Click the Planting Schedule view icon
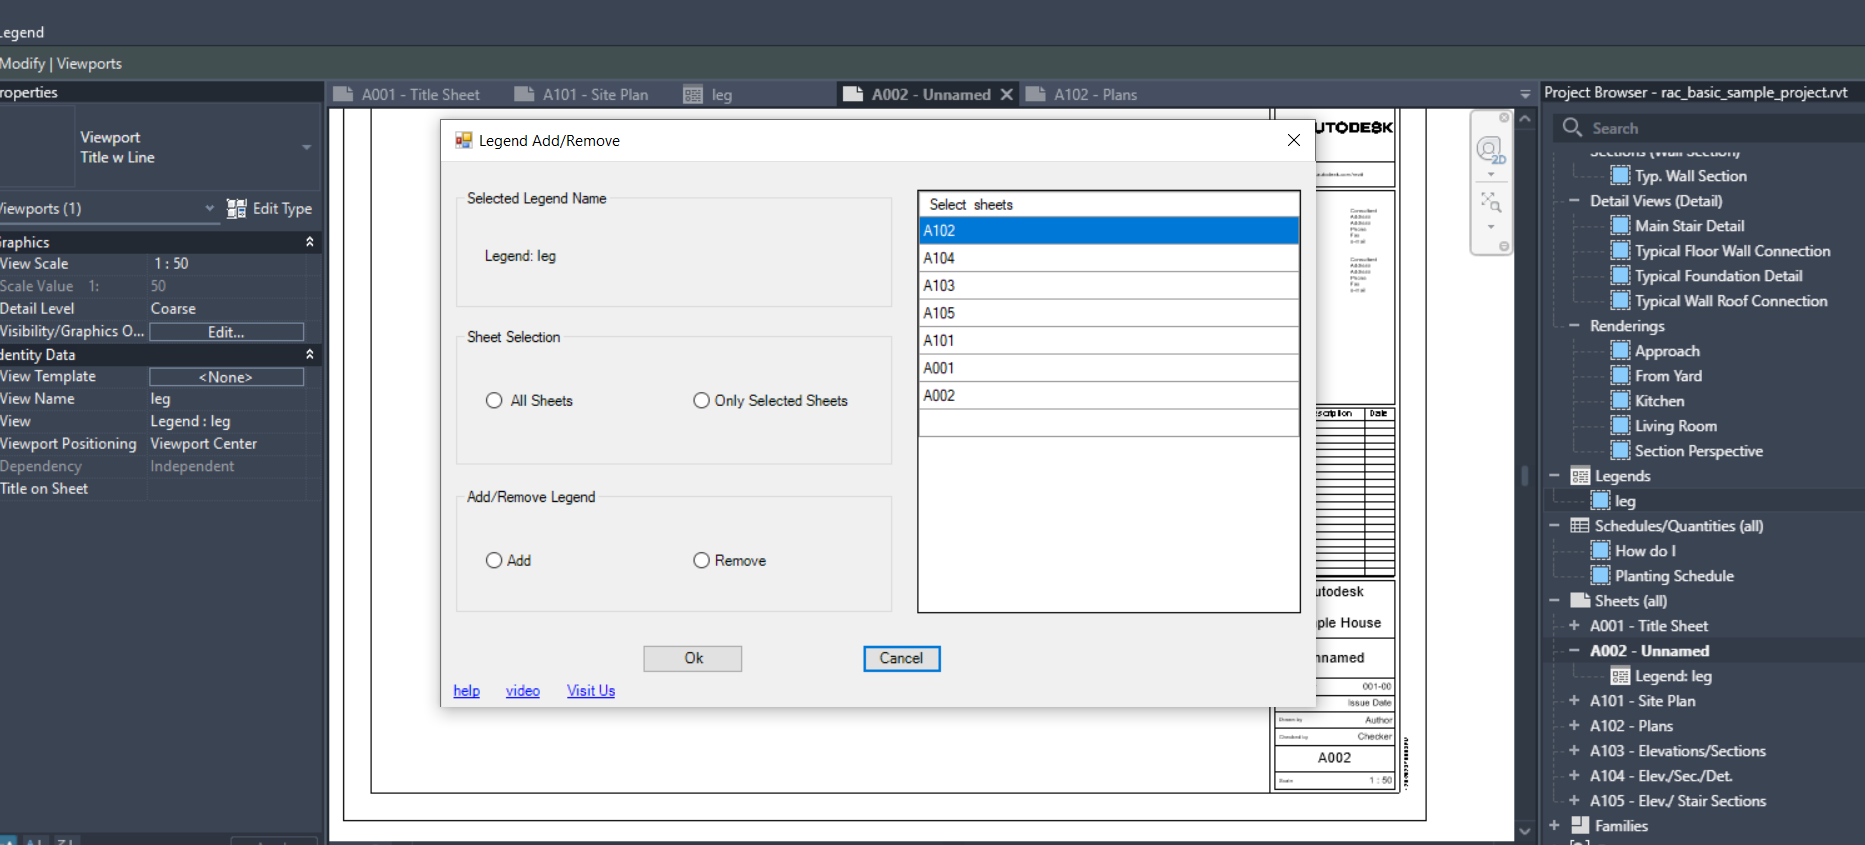Viewport: 1865px width, 845px height. point(1601,576)
